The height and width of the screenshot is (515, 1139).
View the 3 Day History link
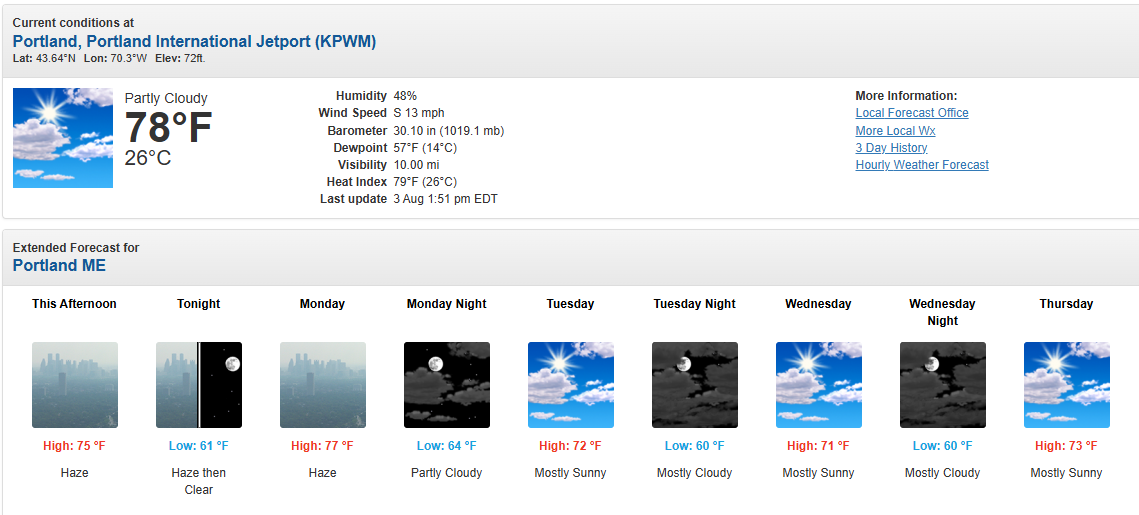[891, 147]
